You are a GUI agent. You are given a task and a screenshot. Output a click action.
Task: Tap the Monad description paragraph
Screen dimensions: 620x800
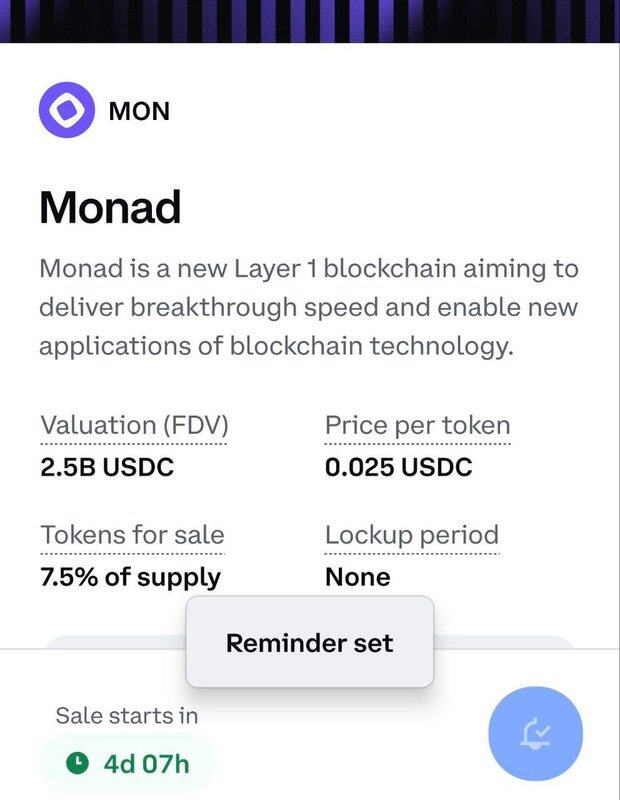[308, 308]
